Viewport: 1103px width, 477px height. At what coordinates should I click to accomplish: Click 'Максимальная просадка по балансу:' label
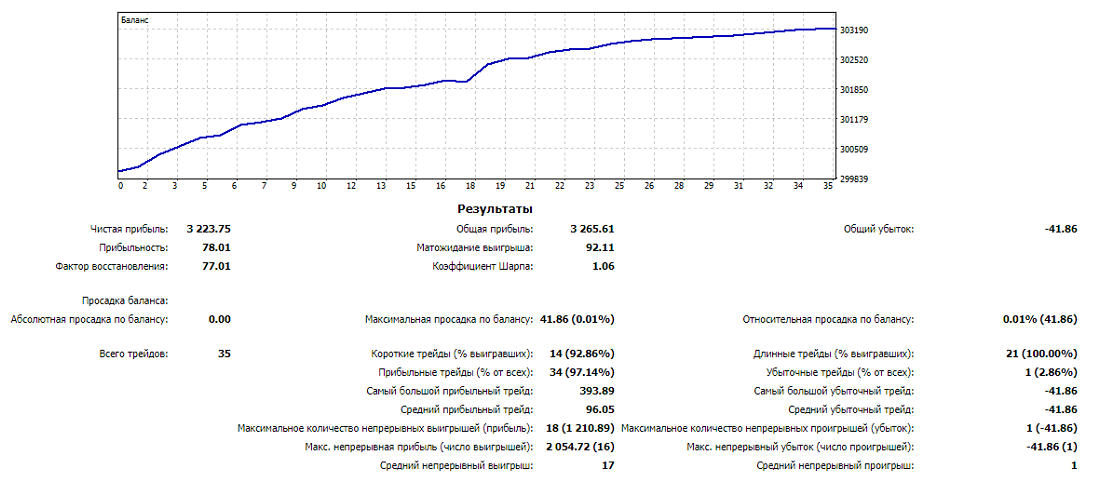point(449,319)
